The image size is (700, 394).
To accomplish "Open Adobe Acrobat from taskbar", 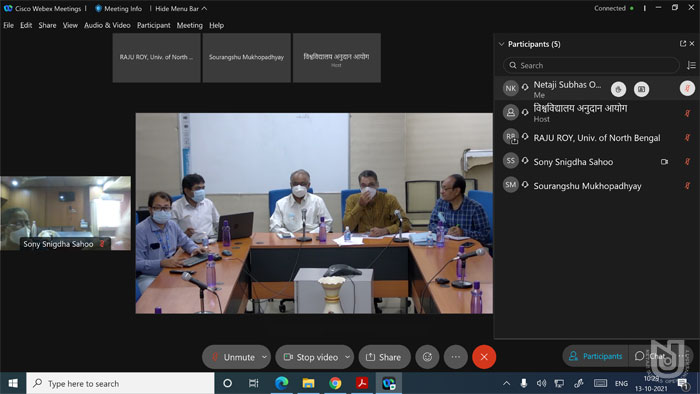I will 362,383.
